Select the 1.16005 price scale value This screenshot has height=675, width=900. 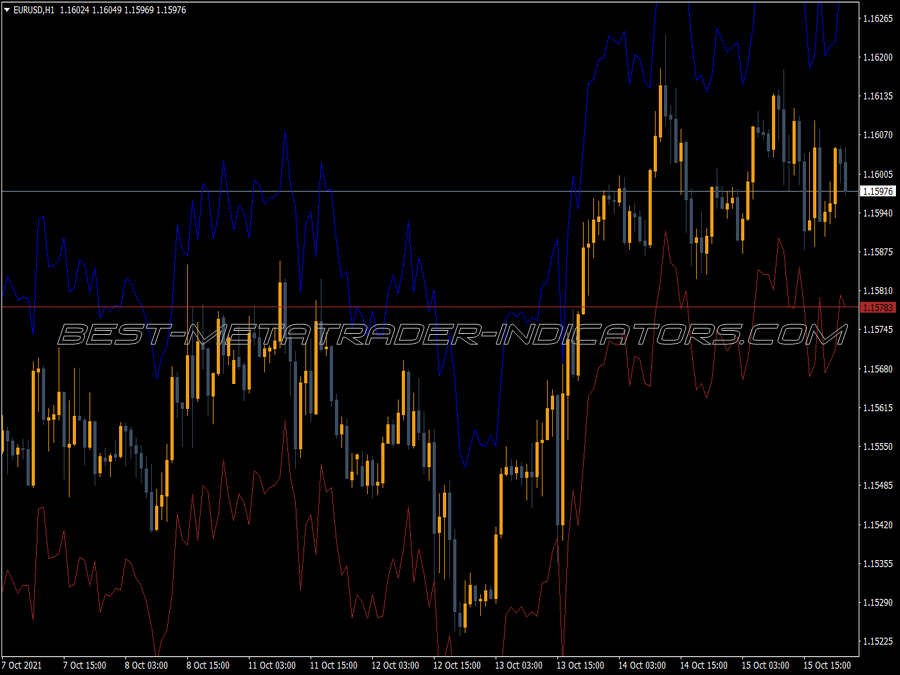click(x=878, y=174)
